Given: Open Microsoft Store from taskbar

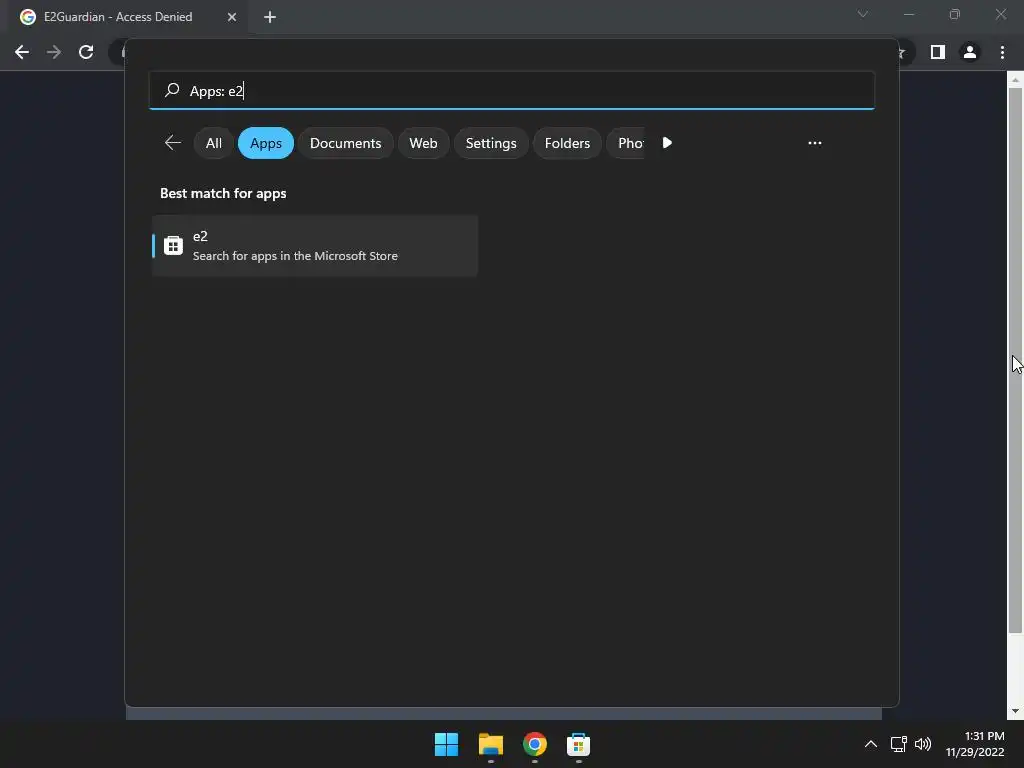Looking at the screenshot, I should [578, 744].
